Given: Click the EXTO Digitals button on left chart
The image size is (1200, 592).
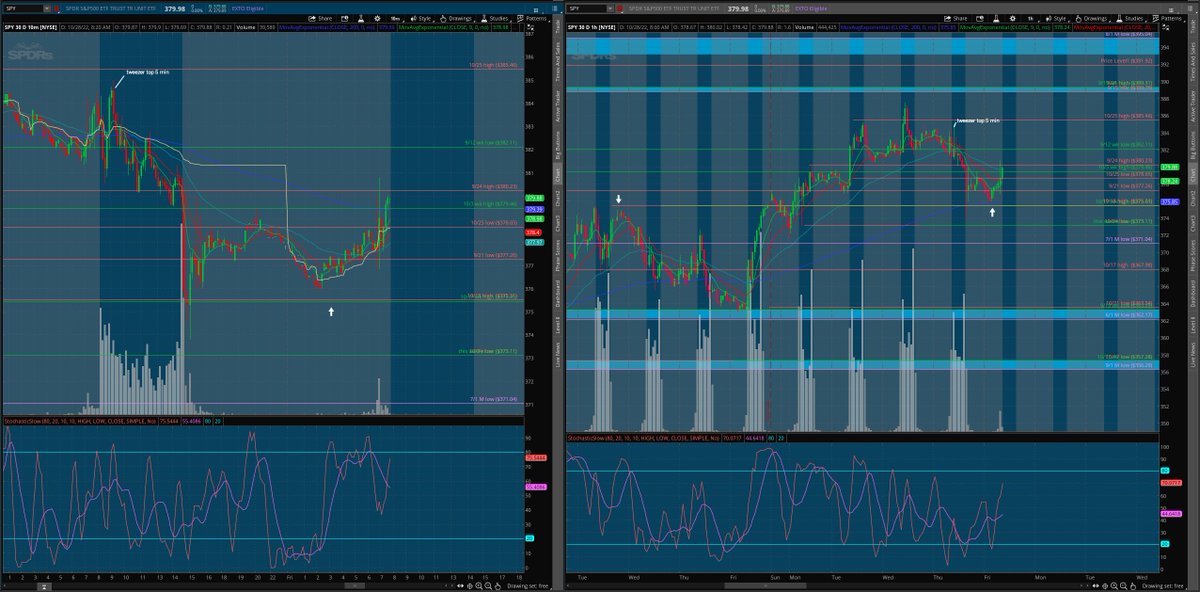Looking at the screenshot, I should click(x=247, y=9).
